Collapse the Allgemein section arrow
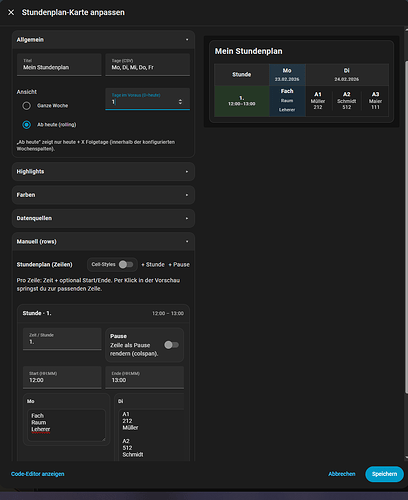 (x=187, y=40)
